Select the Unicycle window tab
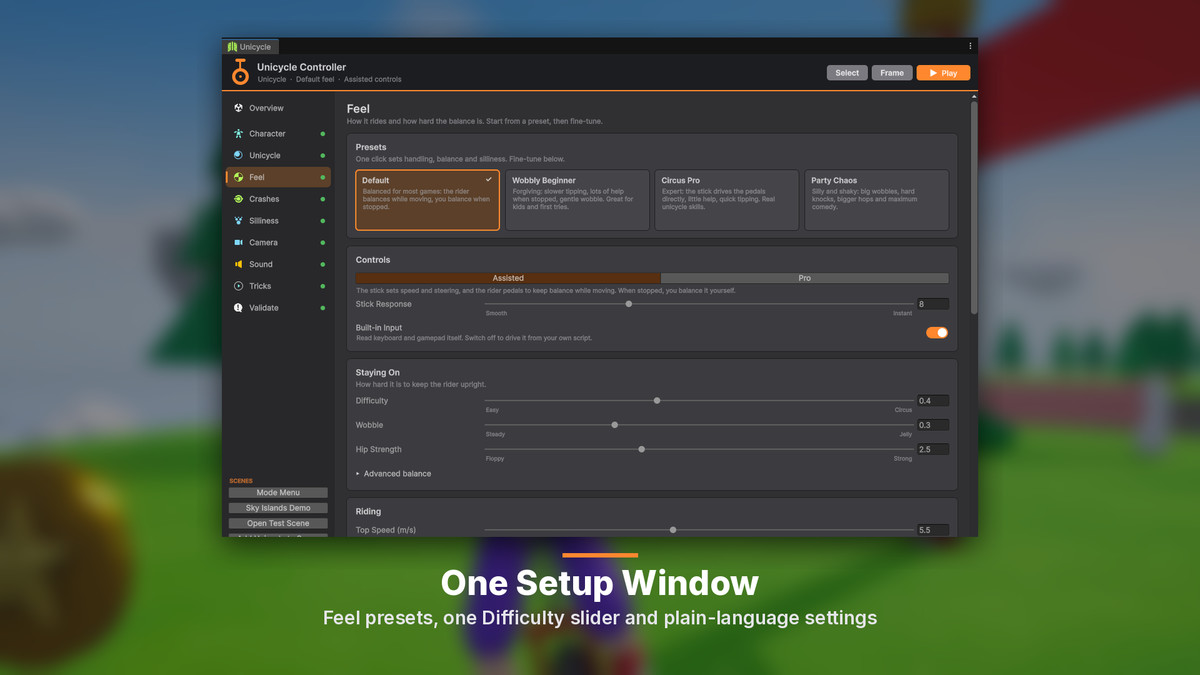1200x675 pixels. pyautogui.click(x=251, y=47)
